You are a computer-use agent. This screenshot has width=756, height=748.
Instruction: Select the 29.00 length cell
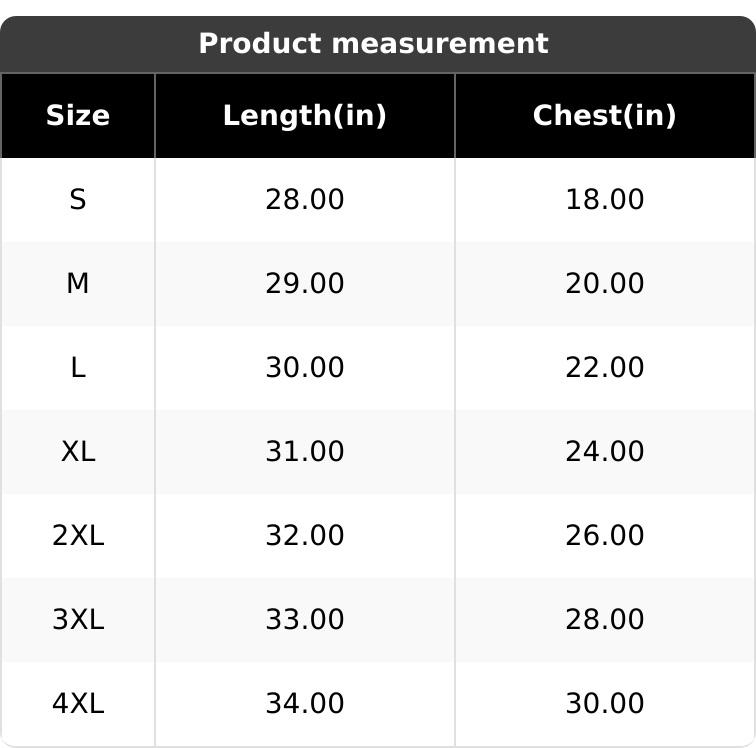pyautogui.click(x=304, y=284)
